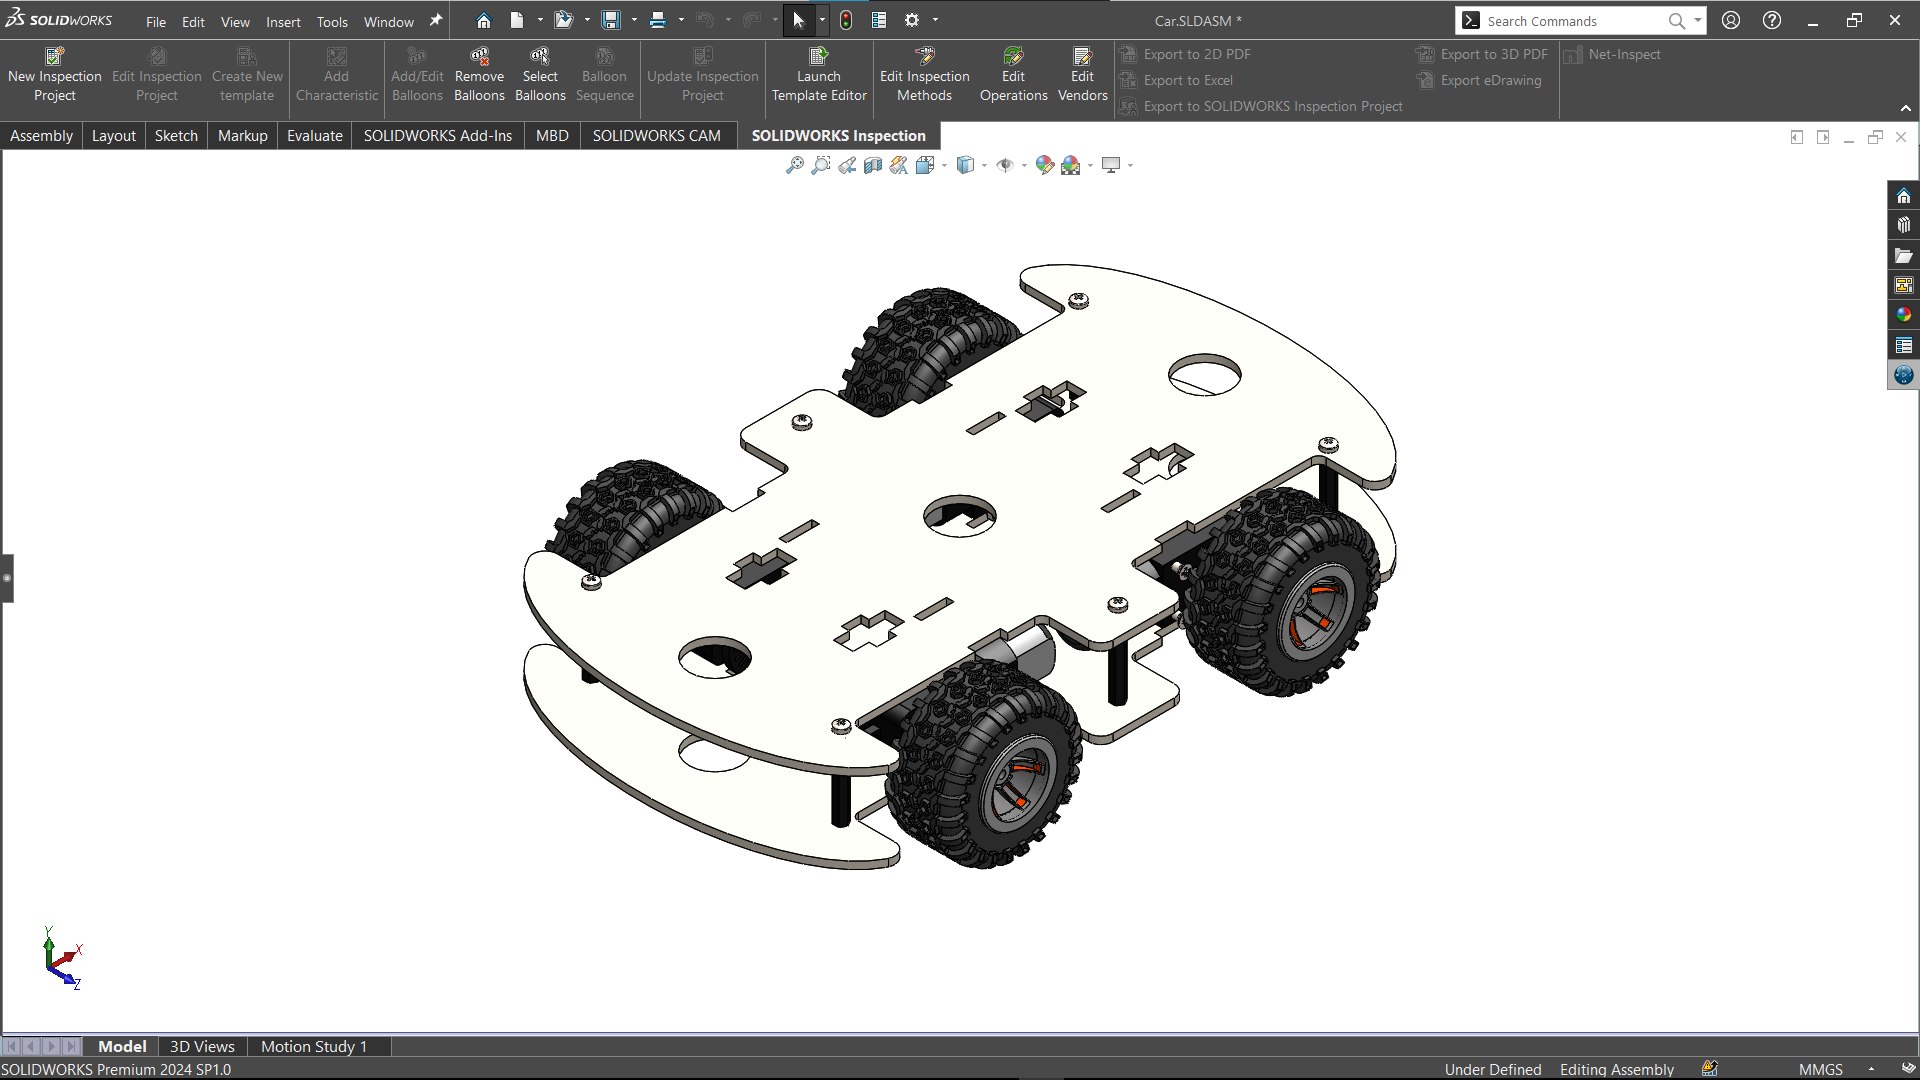Expand the Save dropdown arrow

click(634, 20)
